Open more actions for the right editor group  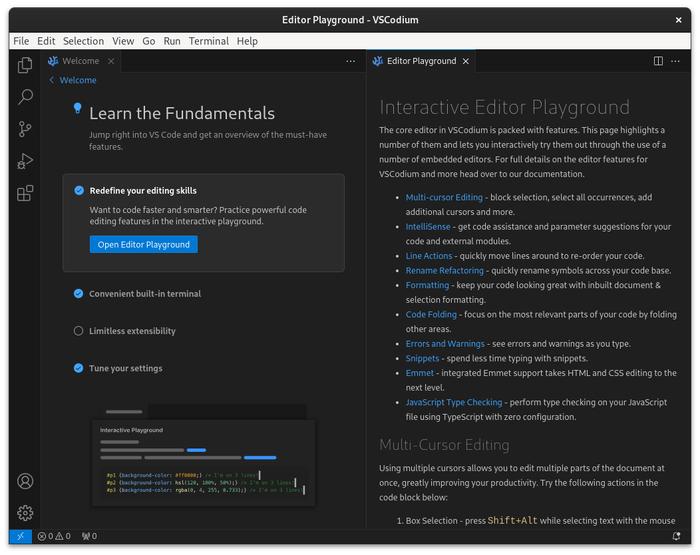(675, 61)
